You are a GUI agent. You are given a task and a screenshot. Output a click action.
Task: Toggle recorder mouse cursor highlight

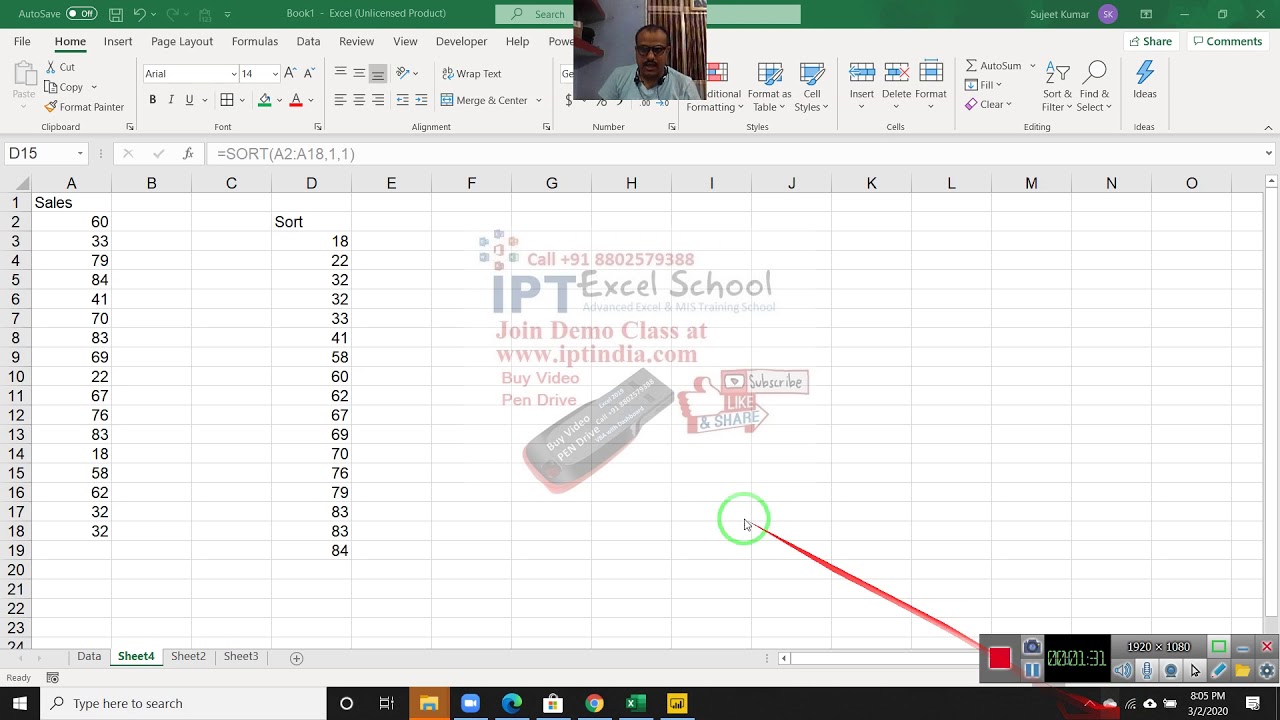pyautogui.click(x=1195, y=671)
